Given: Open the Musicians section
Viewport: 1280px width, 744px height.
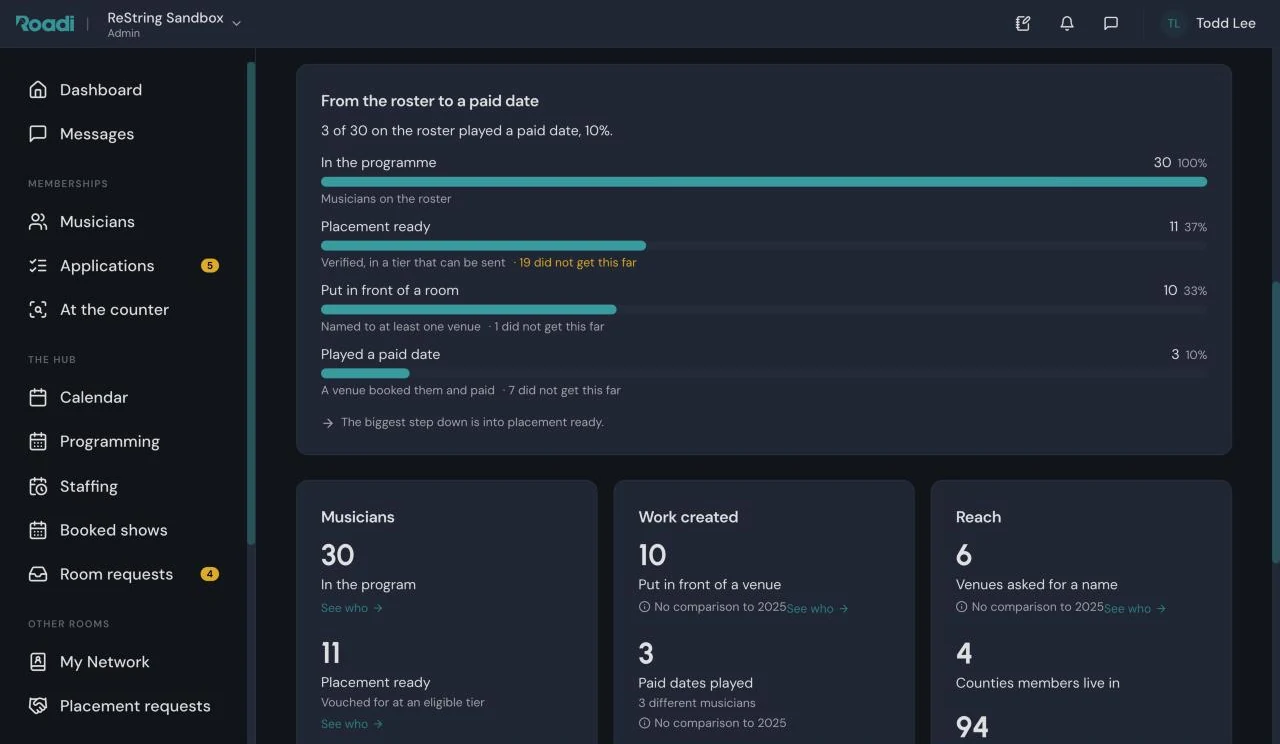Looking at the screenshot, I should pos(97,222).
